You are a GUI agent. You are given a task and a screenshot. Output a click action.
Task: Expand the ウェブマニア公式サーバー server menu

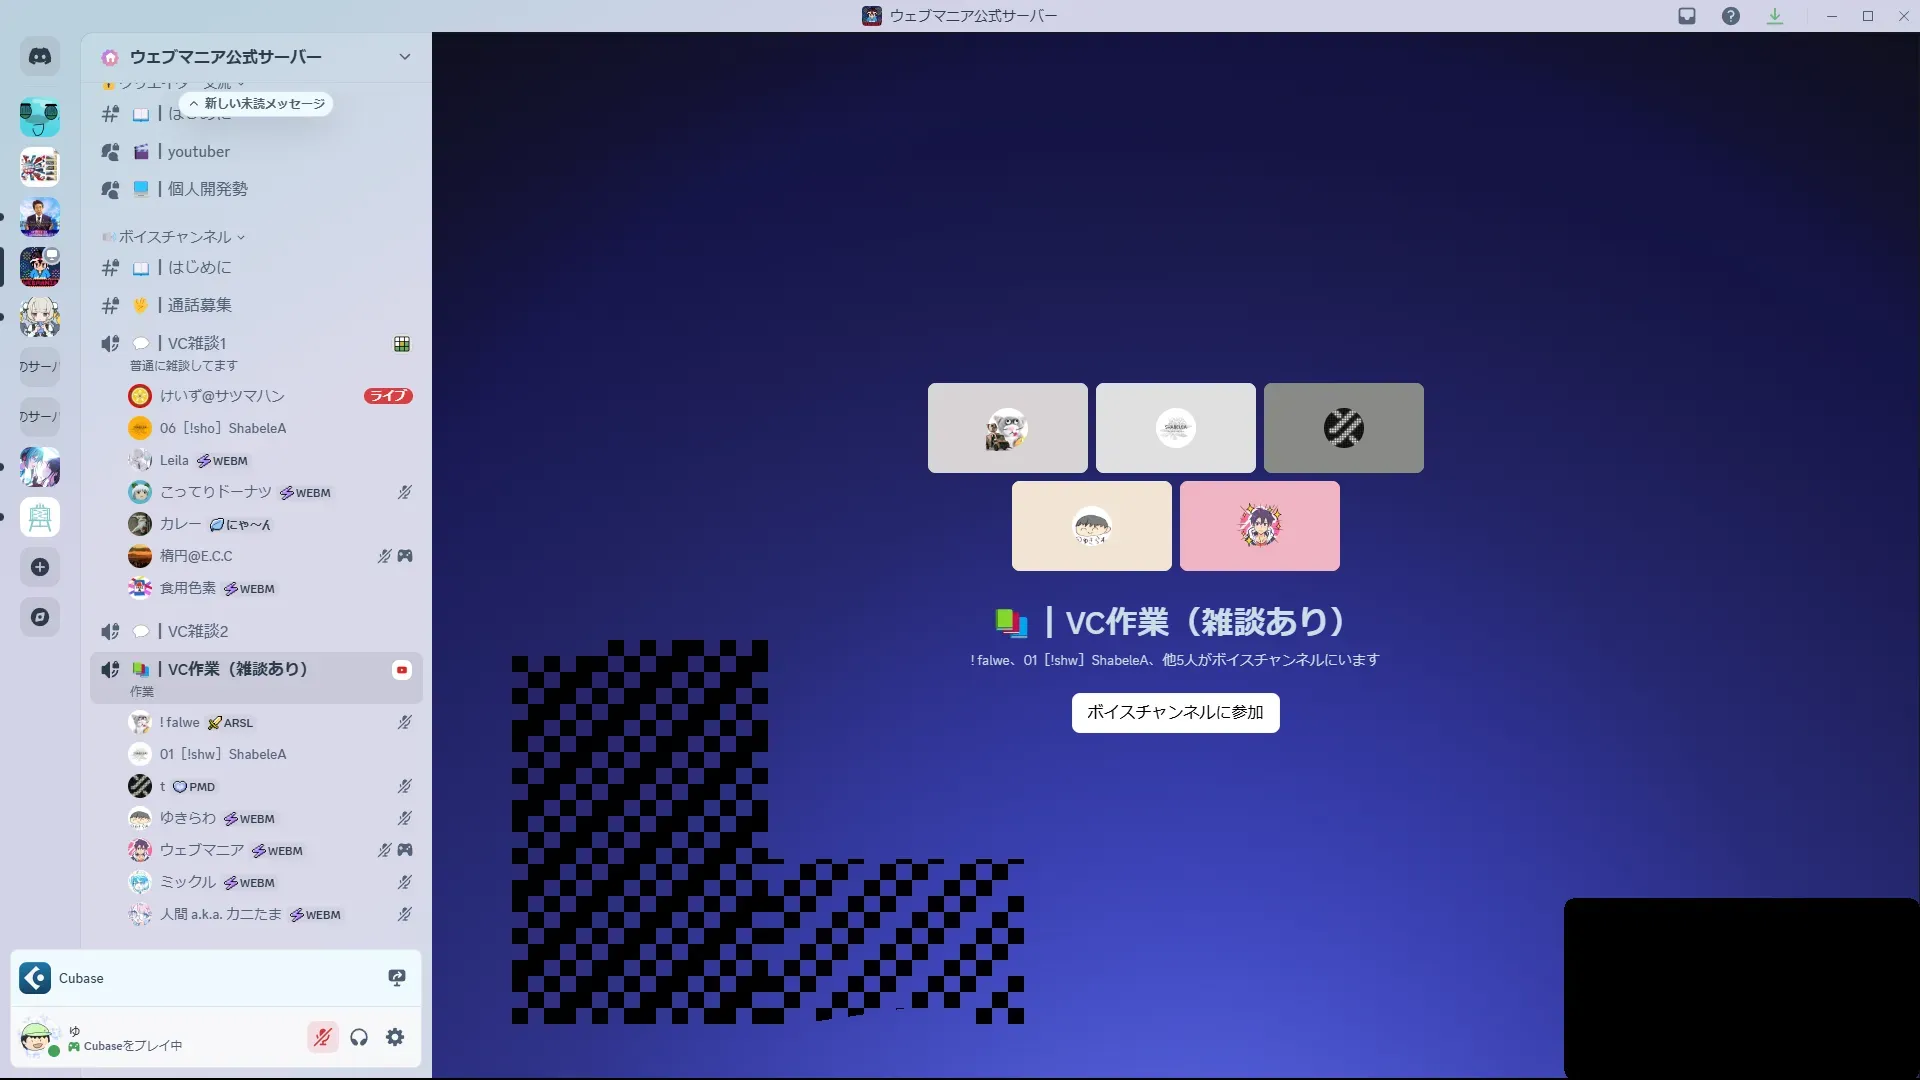[x=404, y=57]
